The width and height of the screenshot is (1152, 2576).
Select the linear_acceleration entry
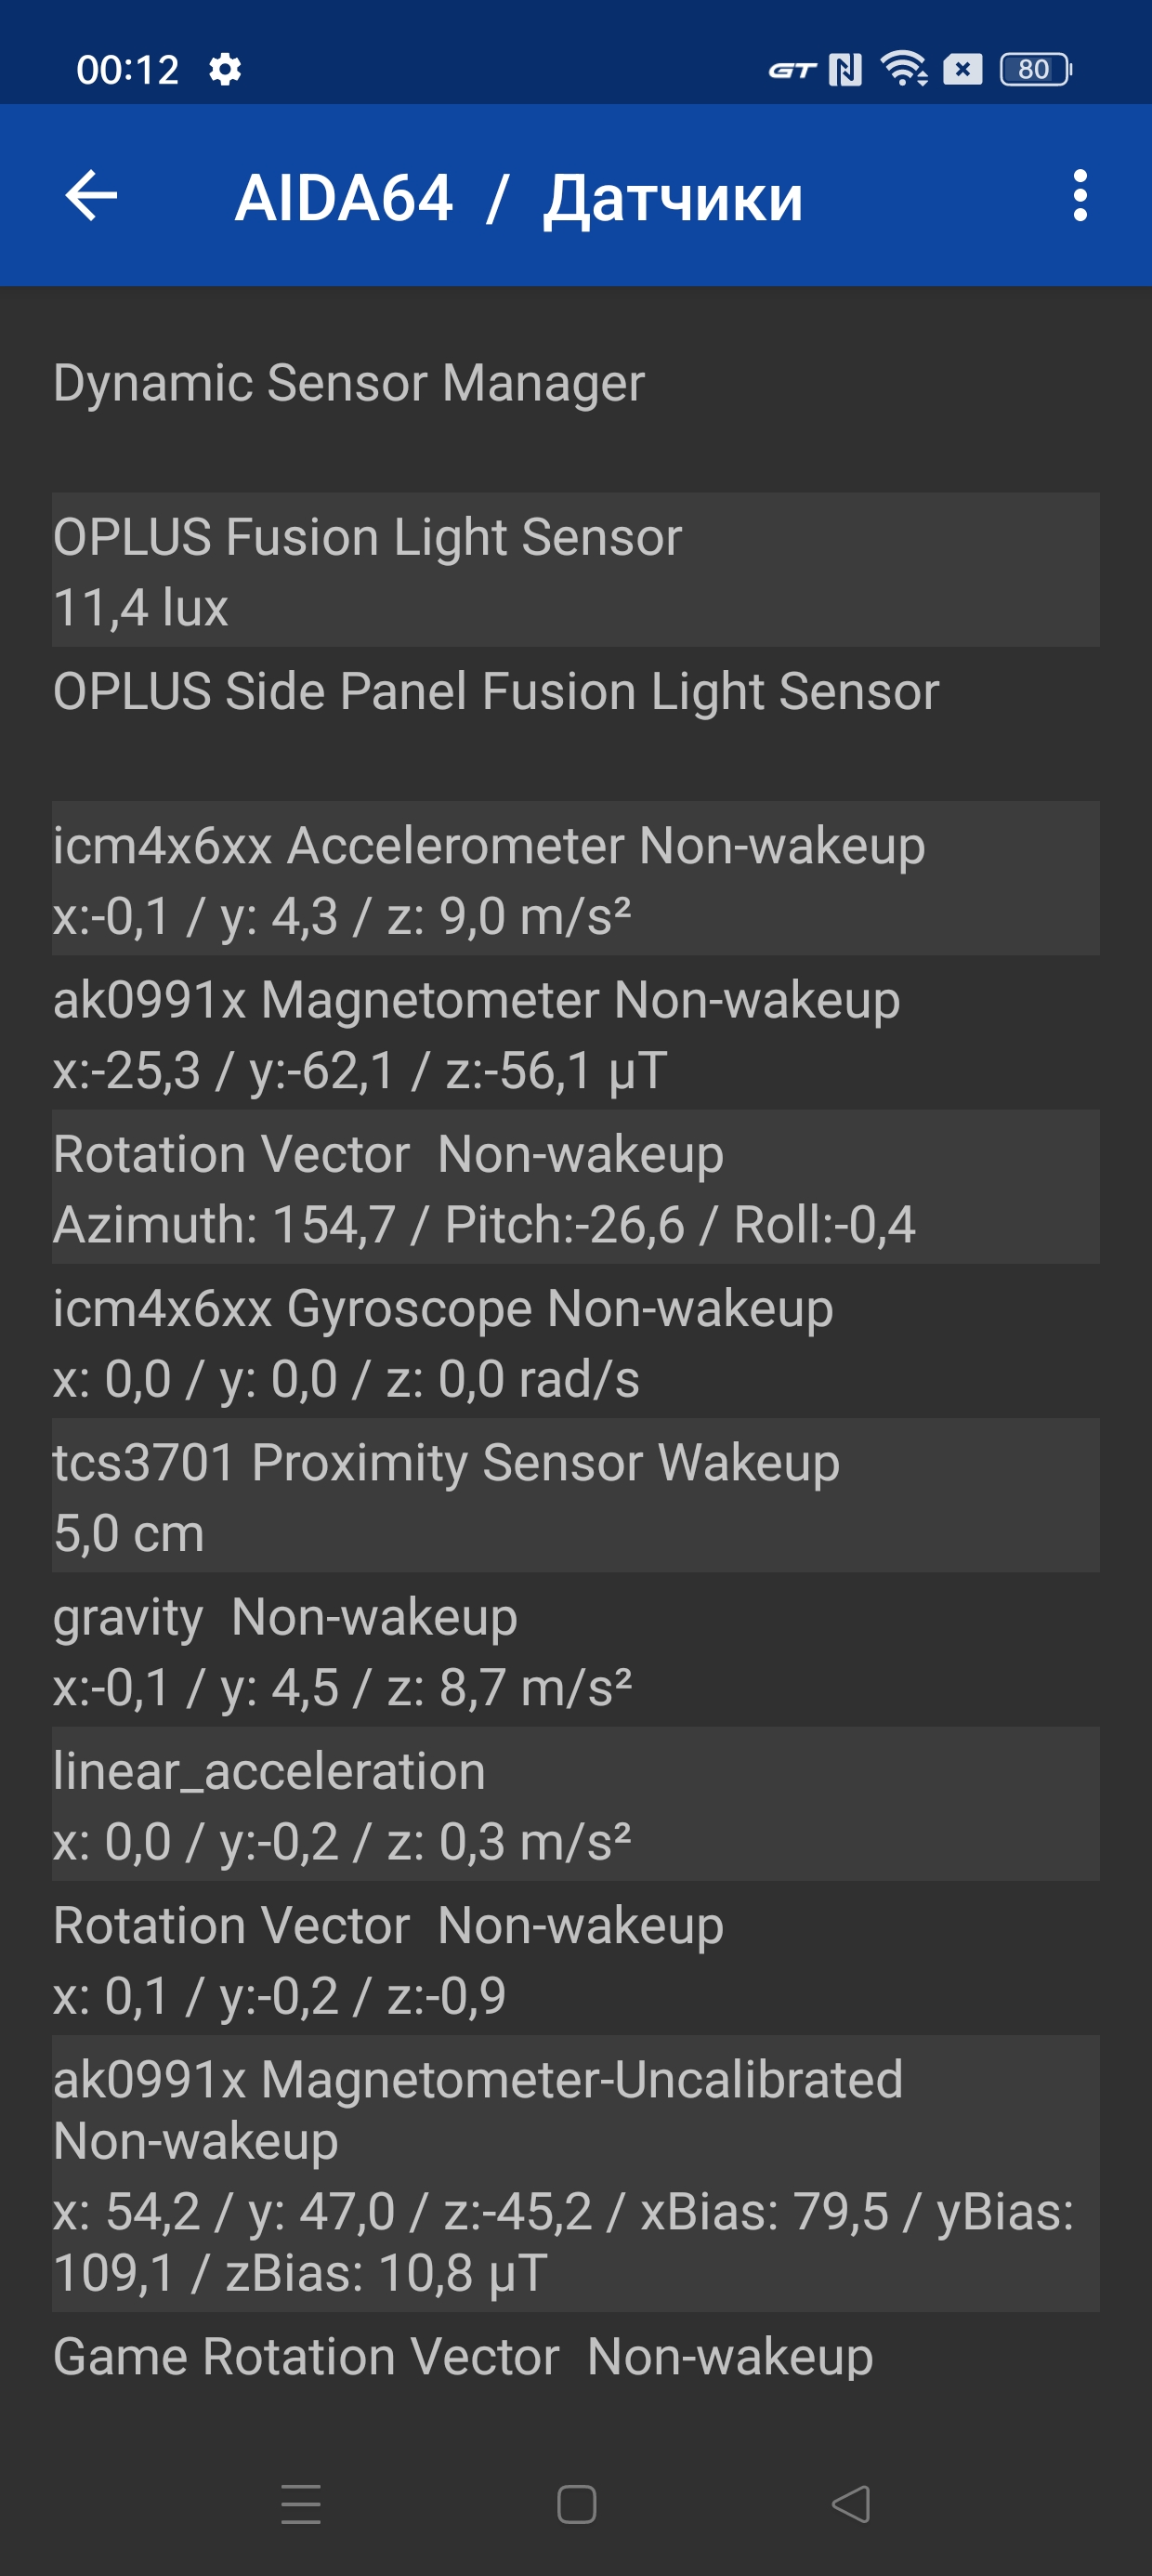pyautogui.click(x=575, y=1804)
